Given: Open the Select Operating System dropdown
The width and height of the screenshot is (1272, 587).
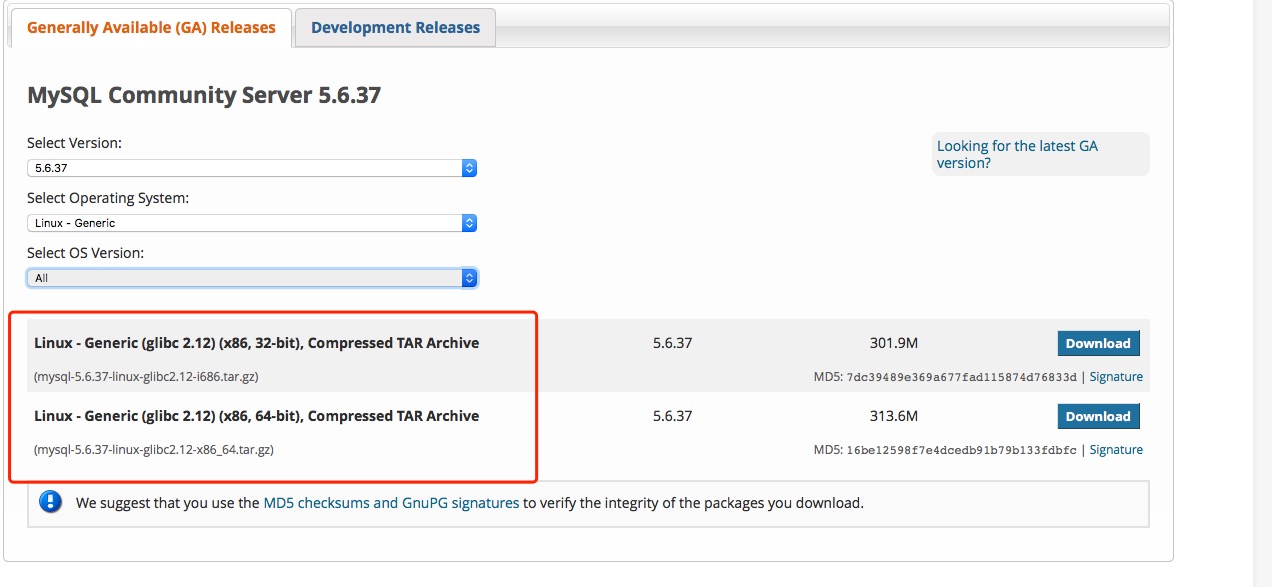Looking at the screenshot, I should 252,223.
